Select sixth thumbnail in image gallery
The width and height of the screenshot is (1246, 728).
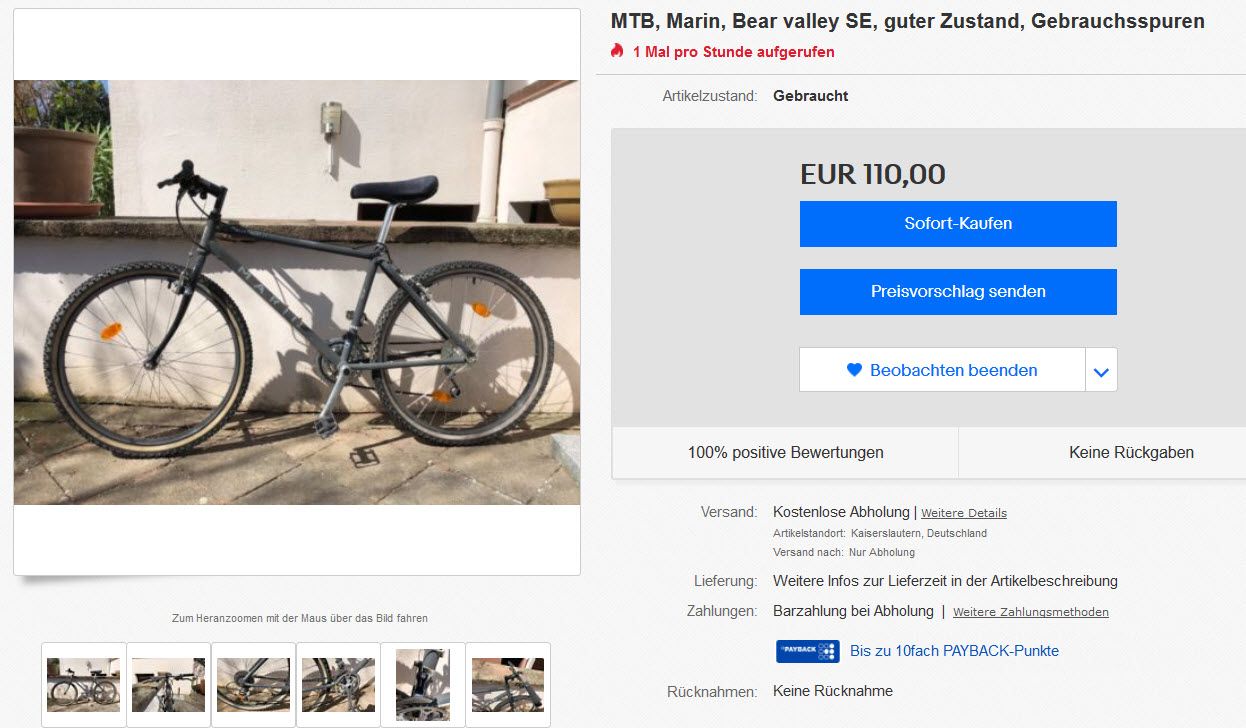point(508,684)
